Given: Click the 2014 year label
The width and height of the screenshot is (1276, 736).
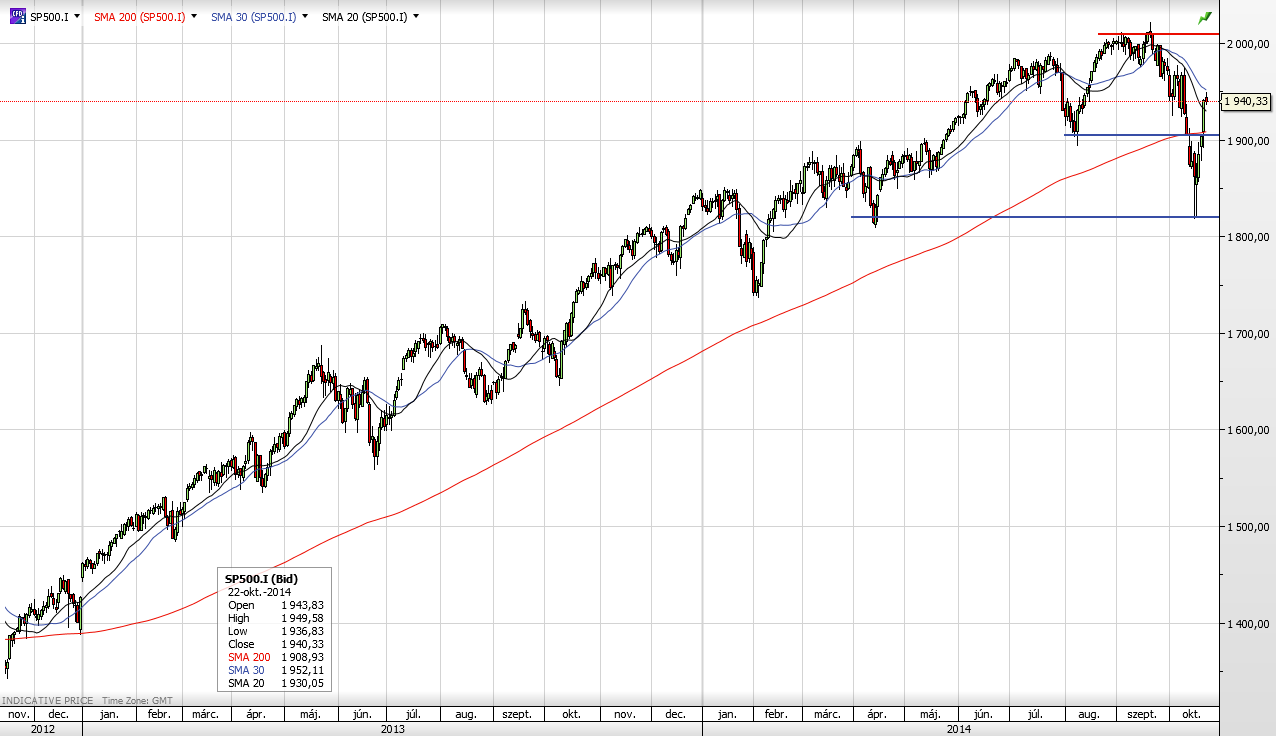Looking at the screenshot, I should [960, 729].
